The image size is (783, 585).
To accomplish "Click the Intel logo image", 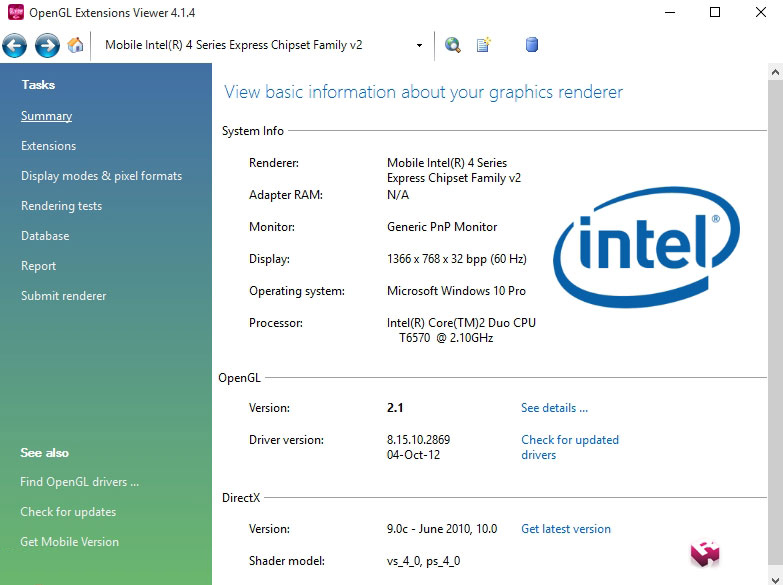I will point(646,247).
